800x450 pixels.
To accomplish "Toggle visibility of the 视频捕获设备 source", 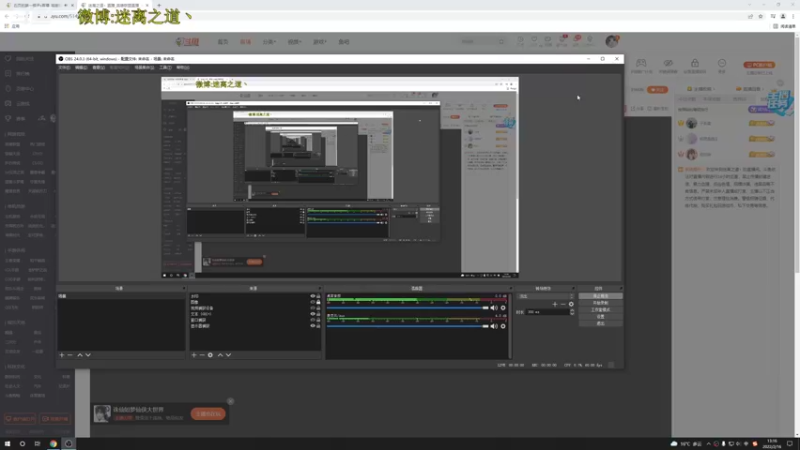I will tap(313, 308).
